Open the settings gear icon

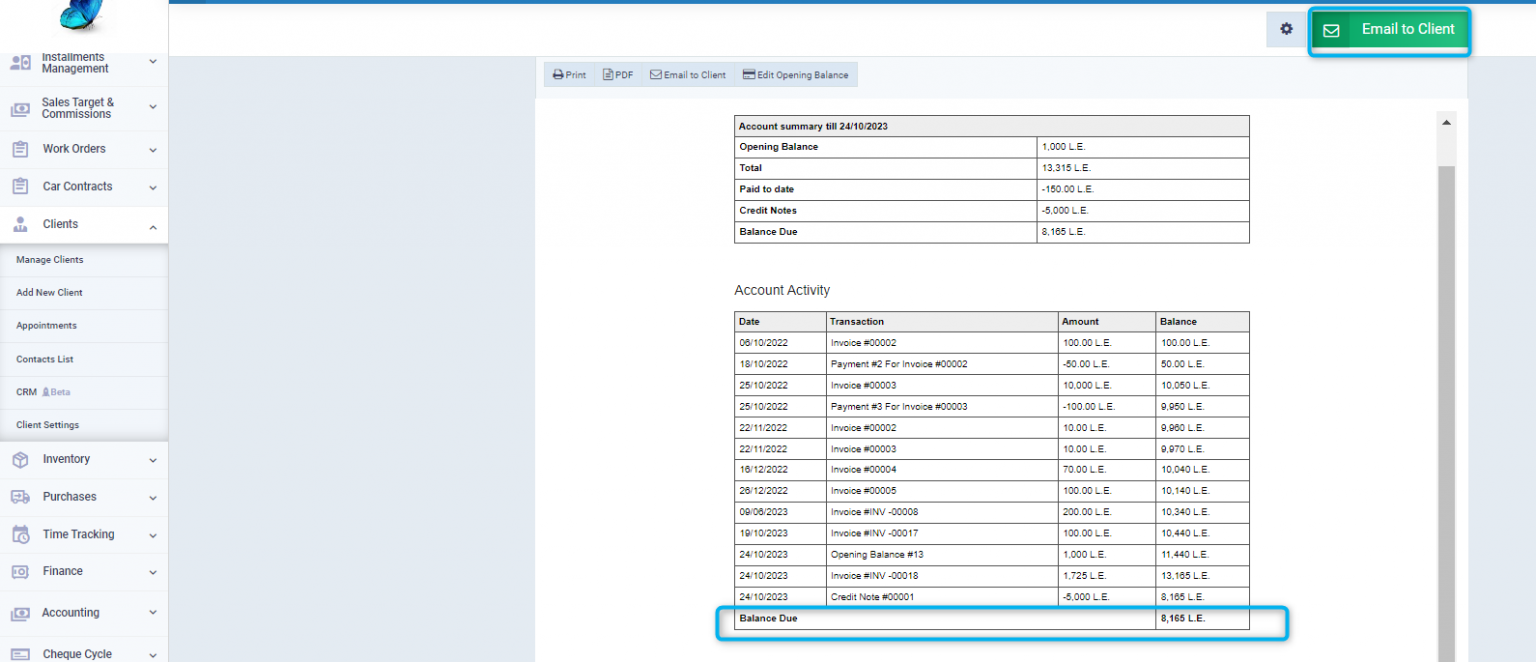tap(1286, 29)
